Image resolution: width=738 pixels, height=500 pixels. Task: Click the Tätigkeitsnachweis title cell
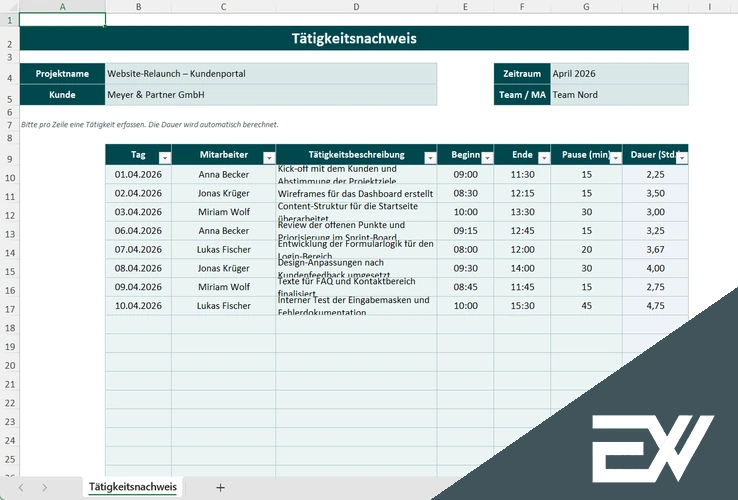pyautogui.click(x=354, y=38)
